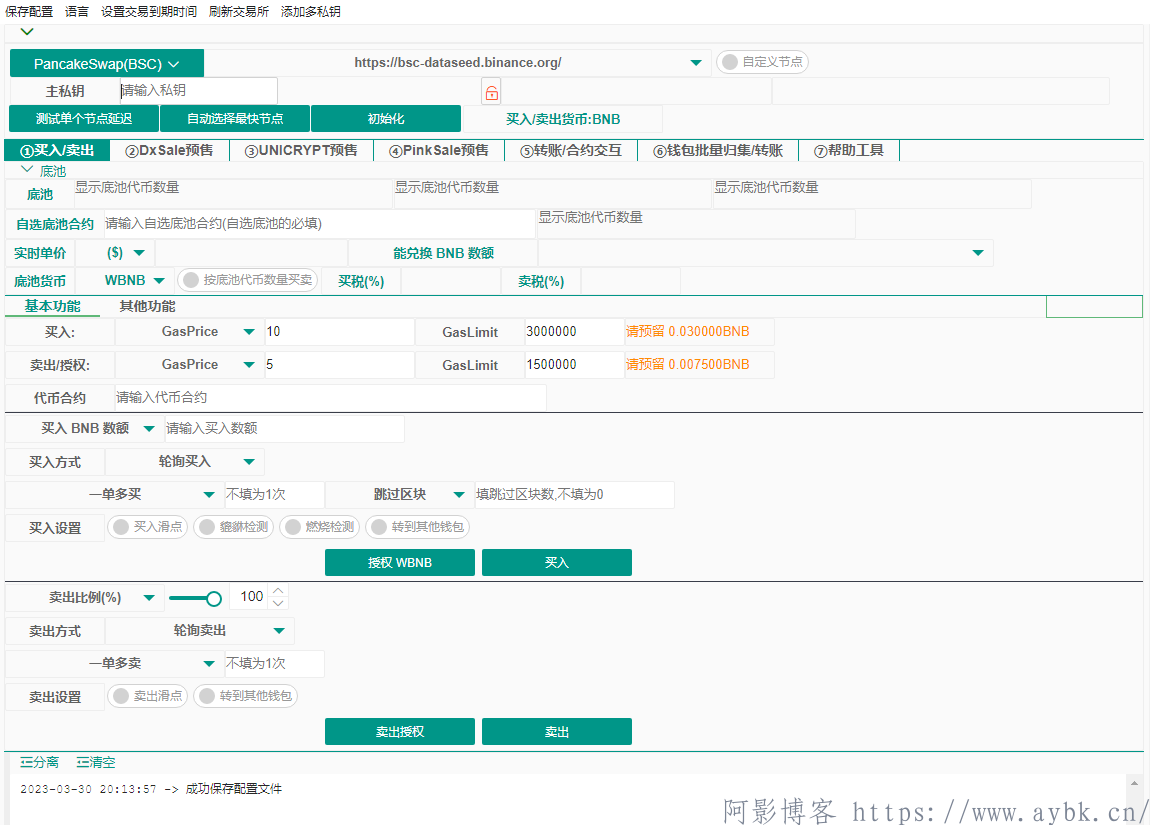This screenshot has width=1150, height=825.
Task: Click 授权 WBNB button
Action: pos(400,562)
